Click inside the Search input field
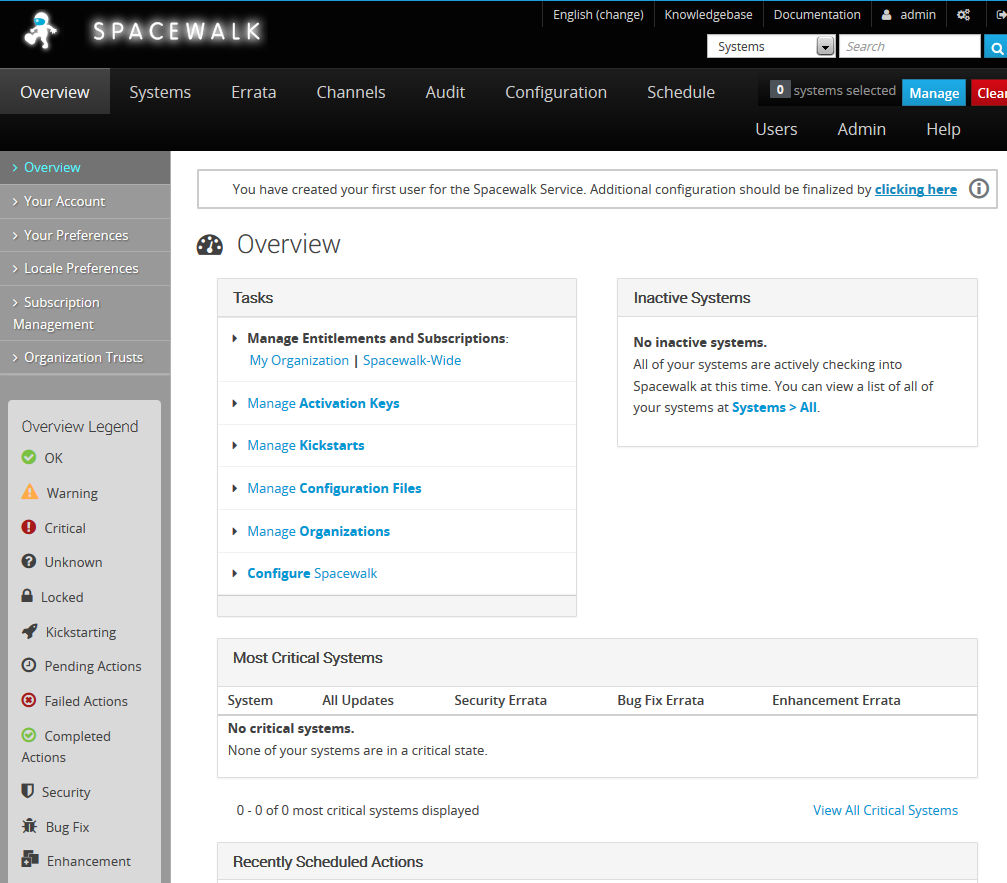 (909, 46)
